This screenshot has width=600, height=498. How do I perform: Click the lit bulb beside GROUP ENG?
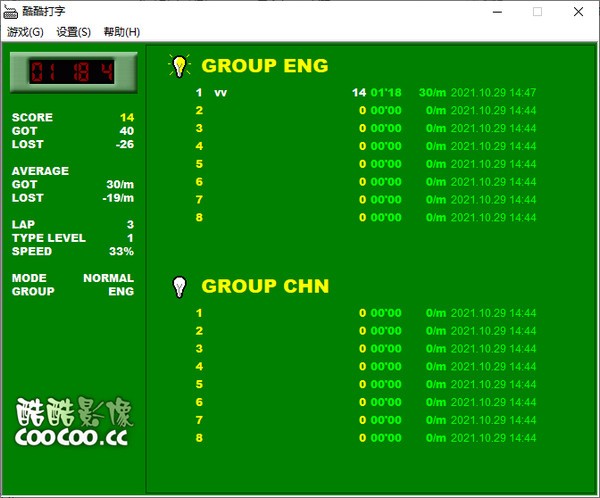click(x=179, y=66)
